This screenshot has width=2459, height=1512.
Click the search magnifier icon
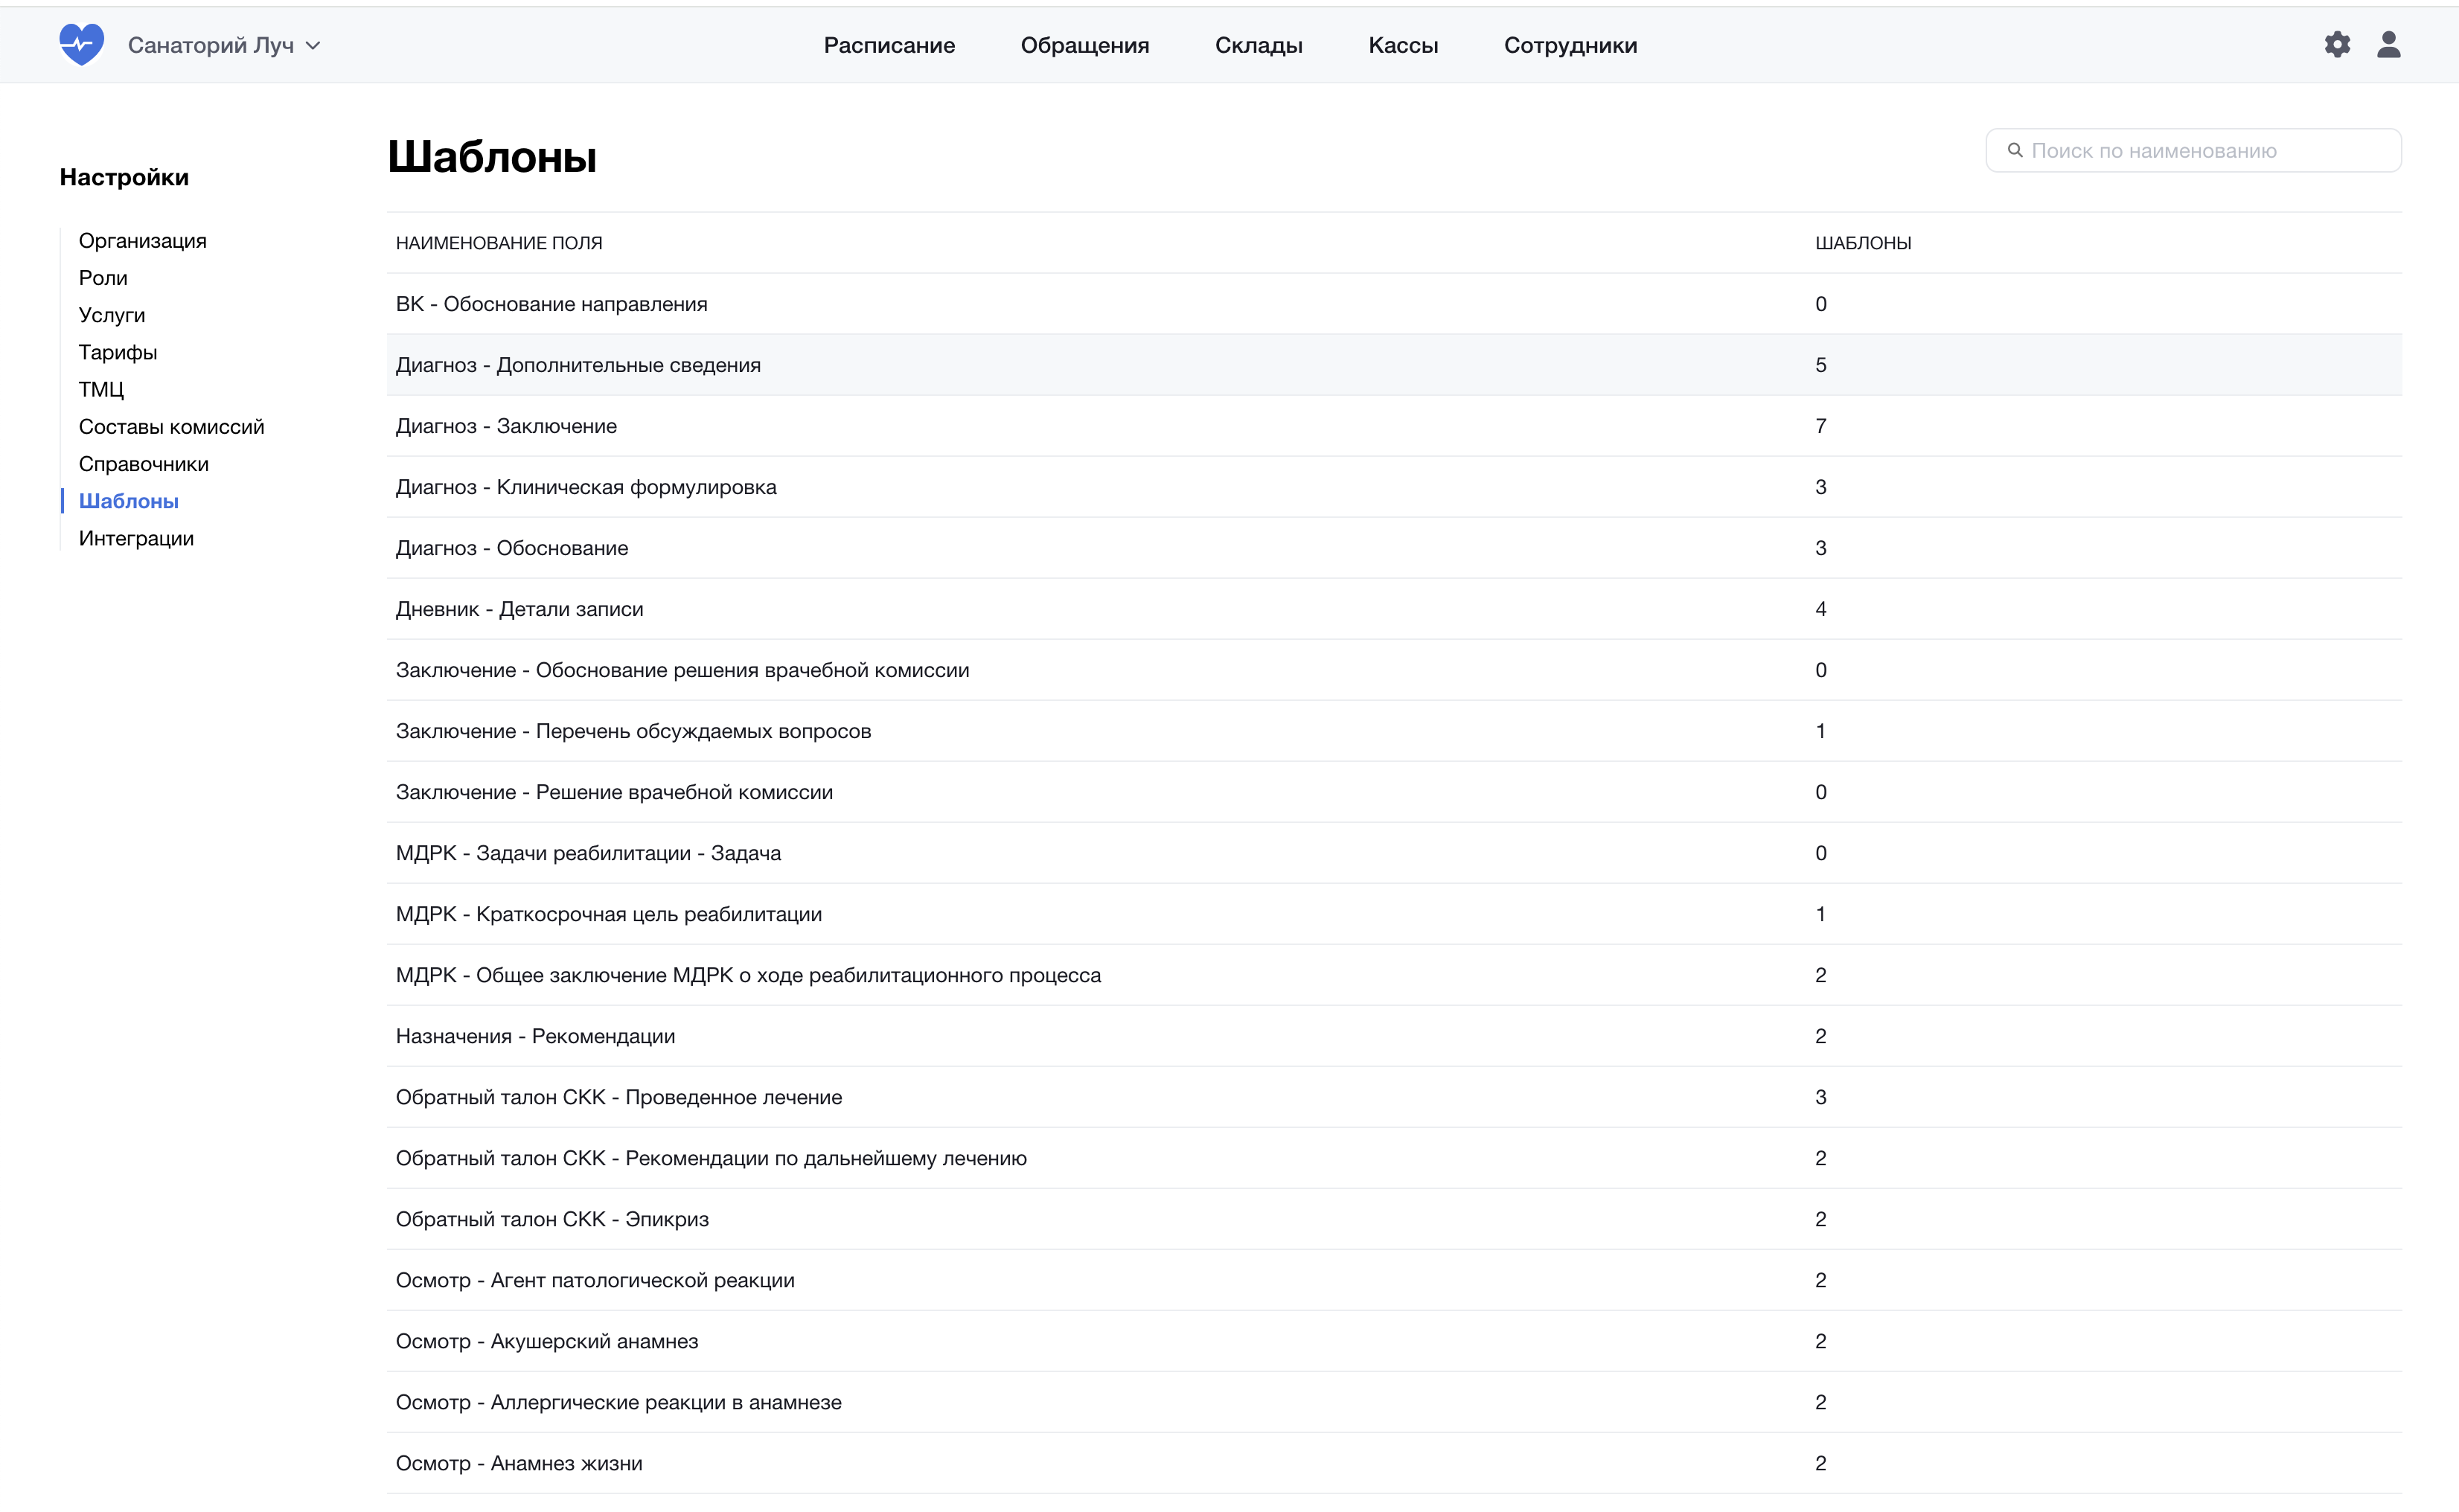[x=2015, y=150]
